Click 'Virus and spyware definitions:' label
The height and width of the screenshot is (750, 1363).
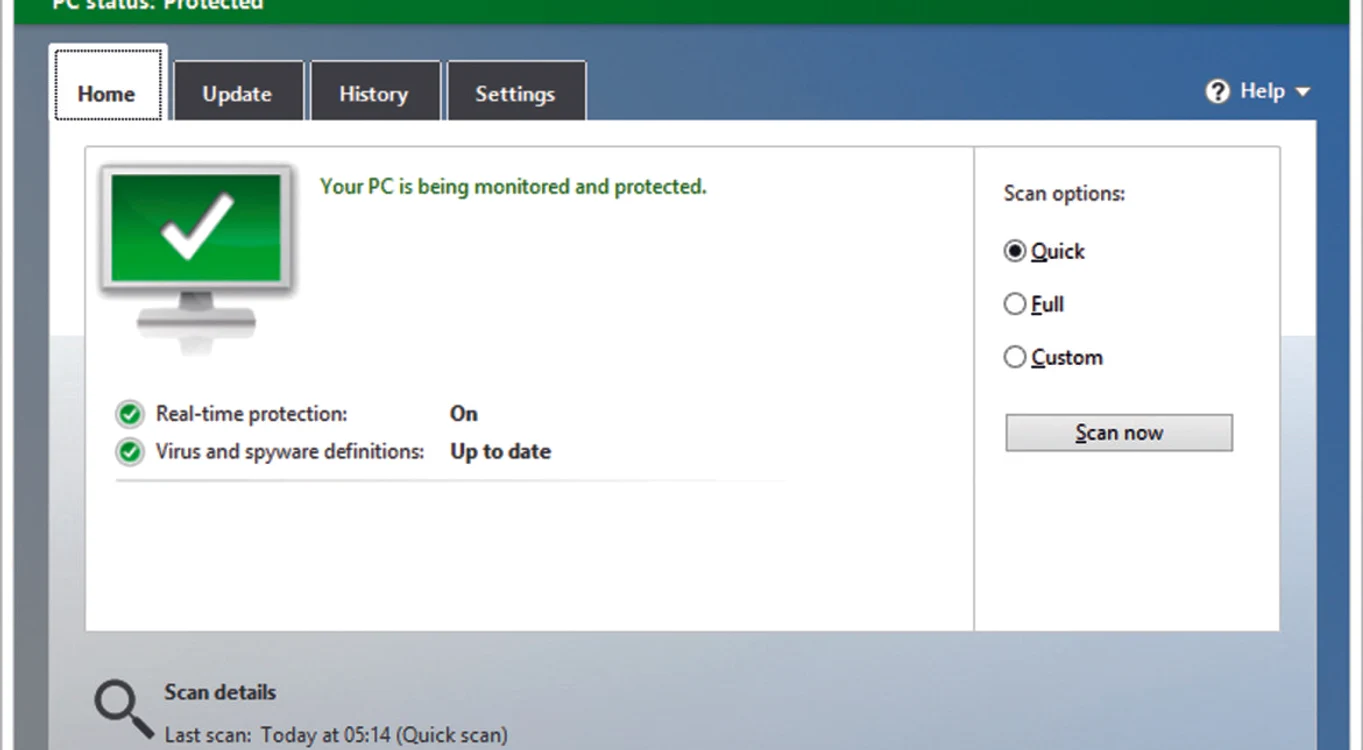[290, 452]
